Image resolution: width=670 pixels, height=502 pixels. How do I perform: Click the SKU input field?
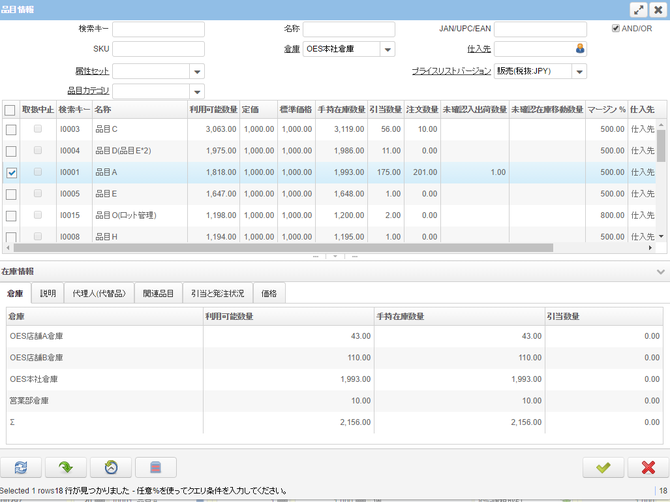[158, 49]
